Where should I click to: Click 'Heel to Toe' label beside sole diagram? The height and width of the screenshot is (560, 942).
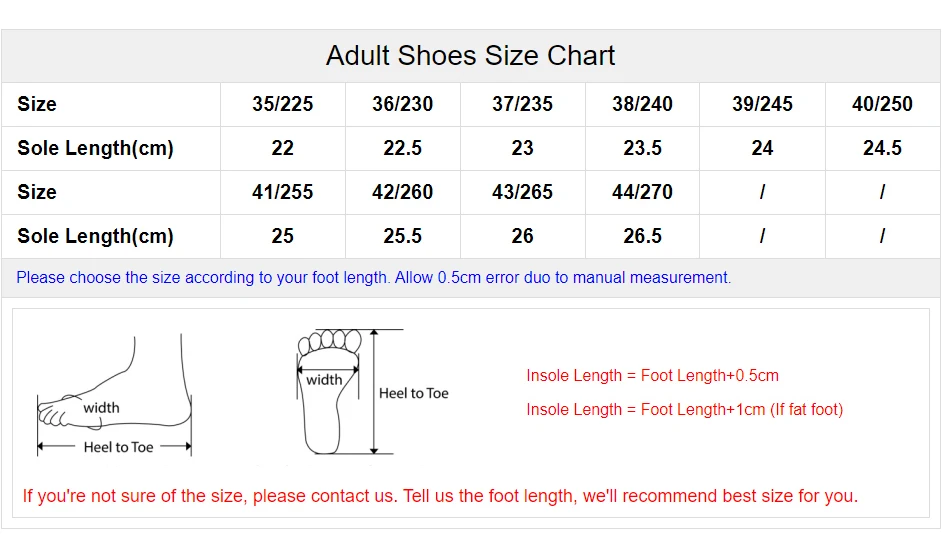point(413,394)
